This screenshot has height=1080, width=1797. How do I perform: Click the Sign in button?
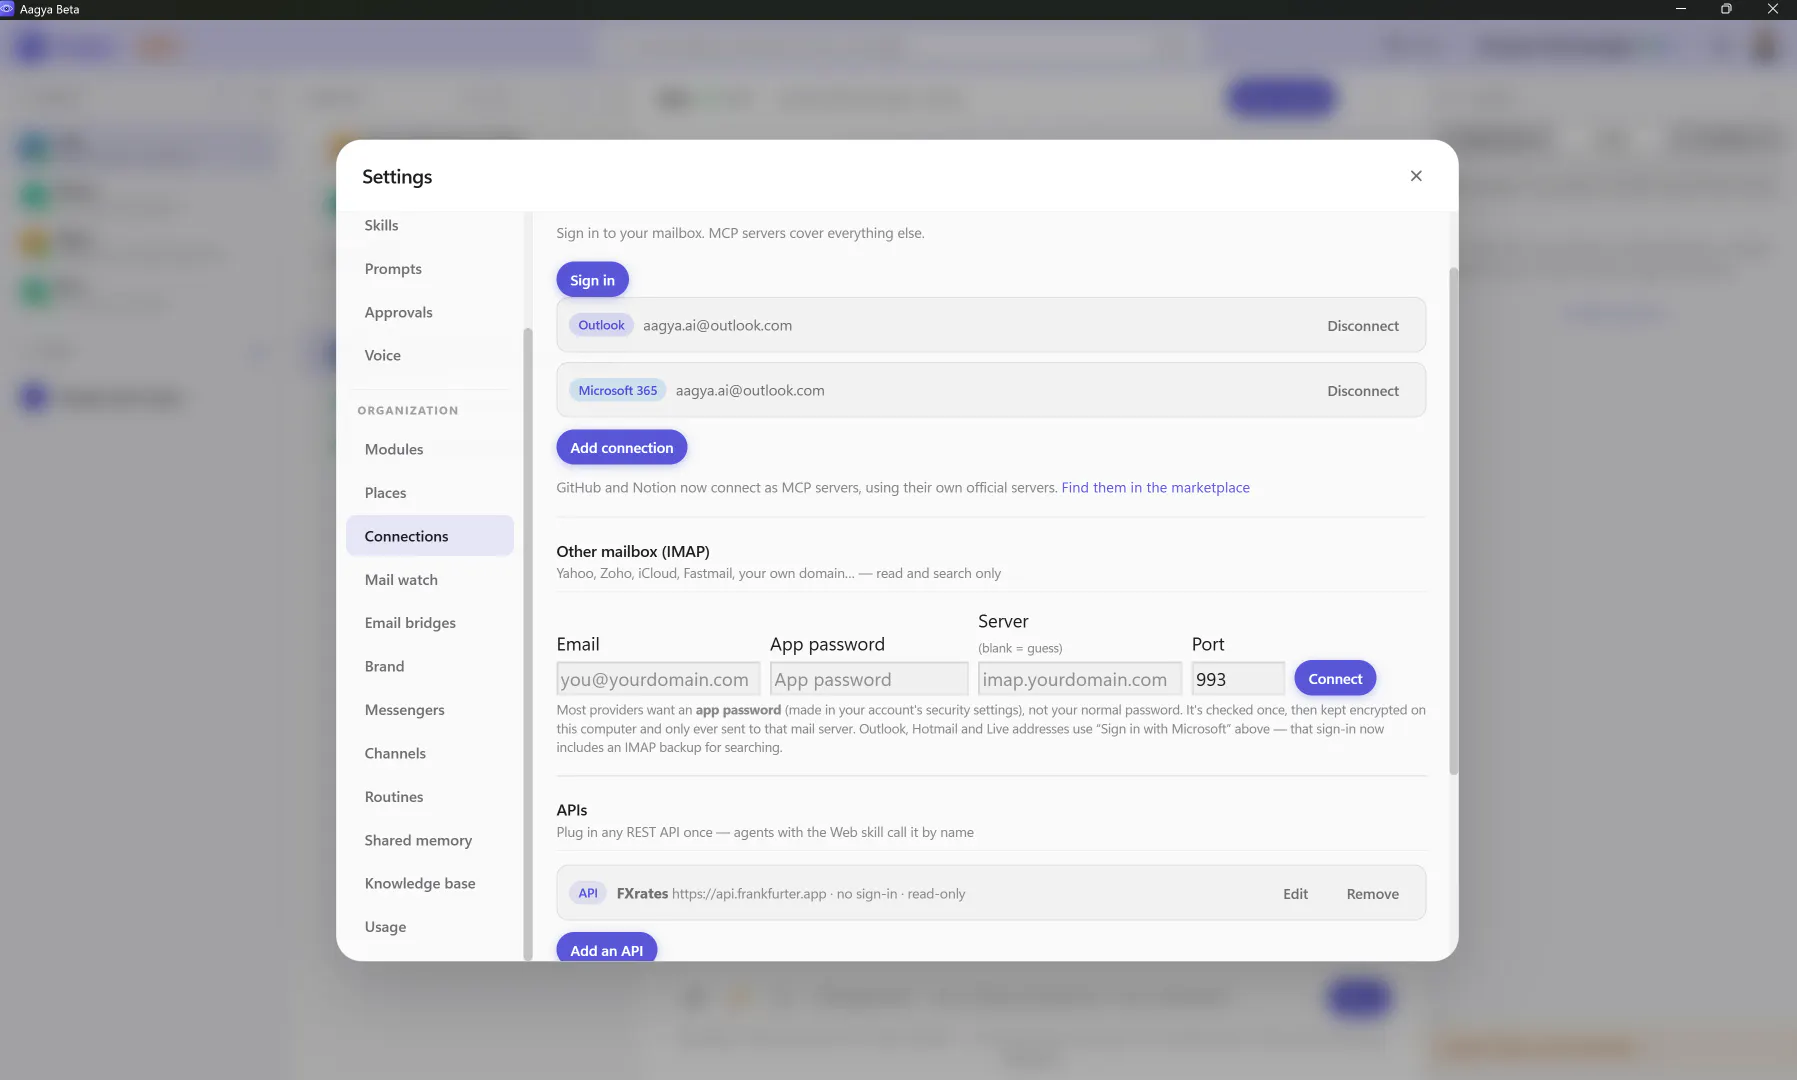(592, 280)
